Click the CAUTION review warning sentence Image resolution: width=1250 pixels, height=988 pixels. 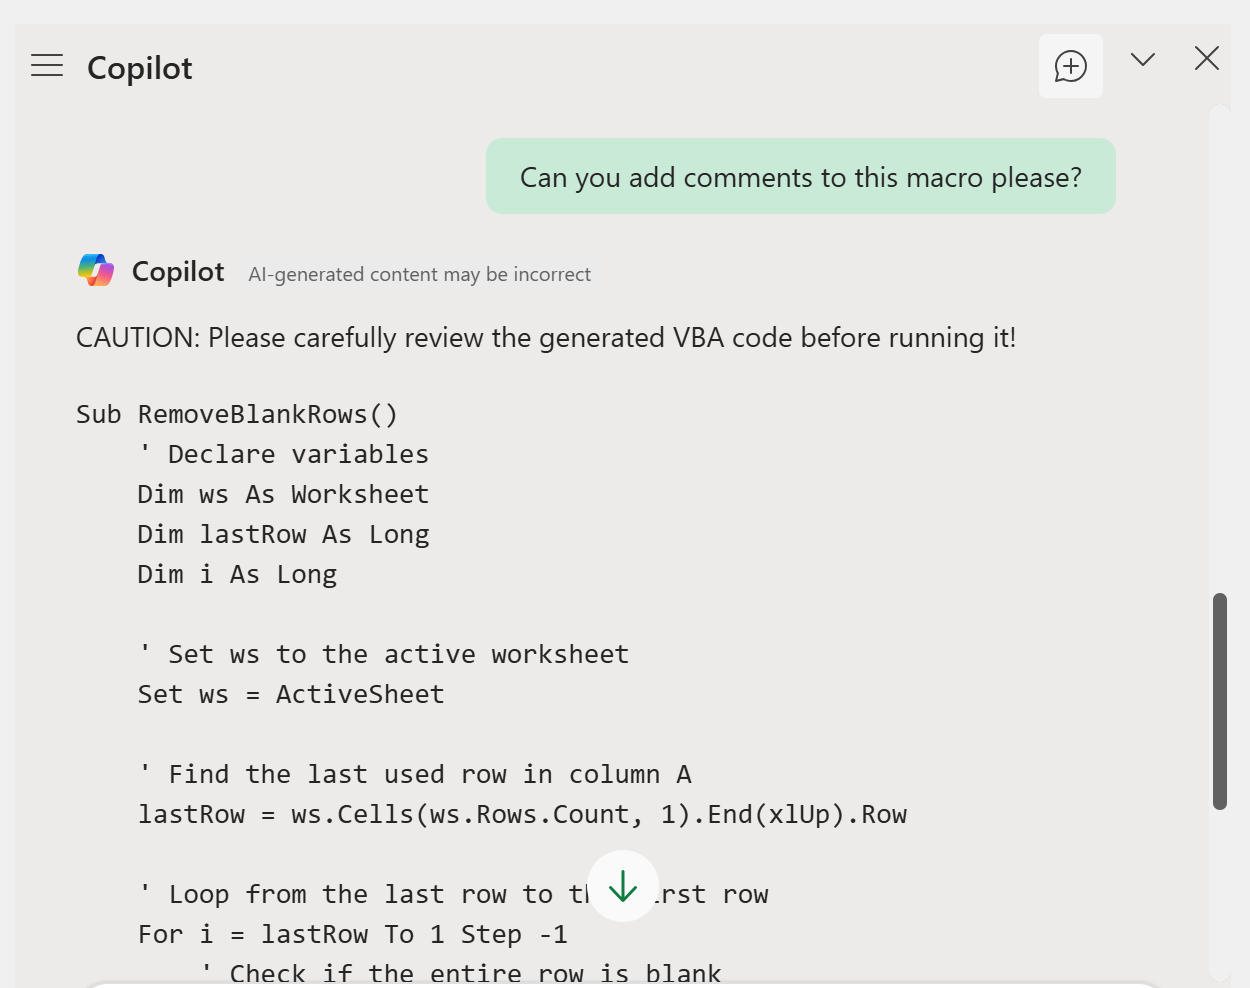click(546, 338)
